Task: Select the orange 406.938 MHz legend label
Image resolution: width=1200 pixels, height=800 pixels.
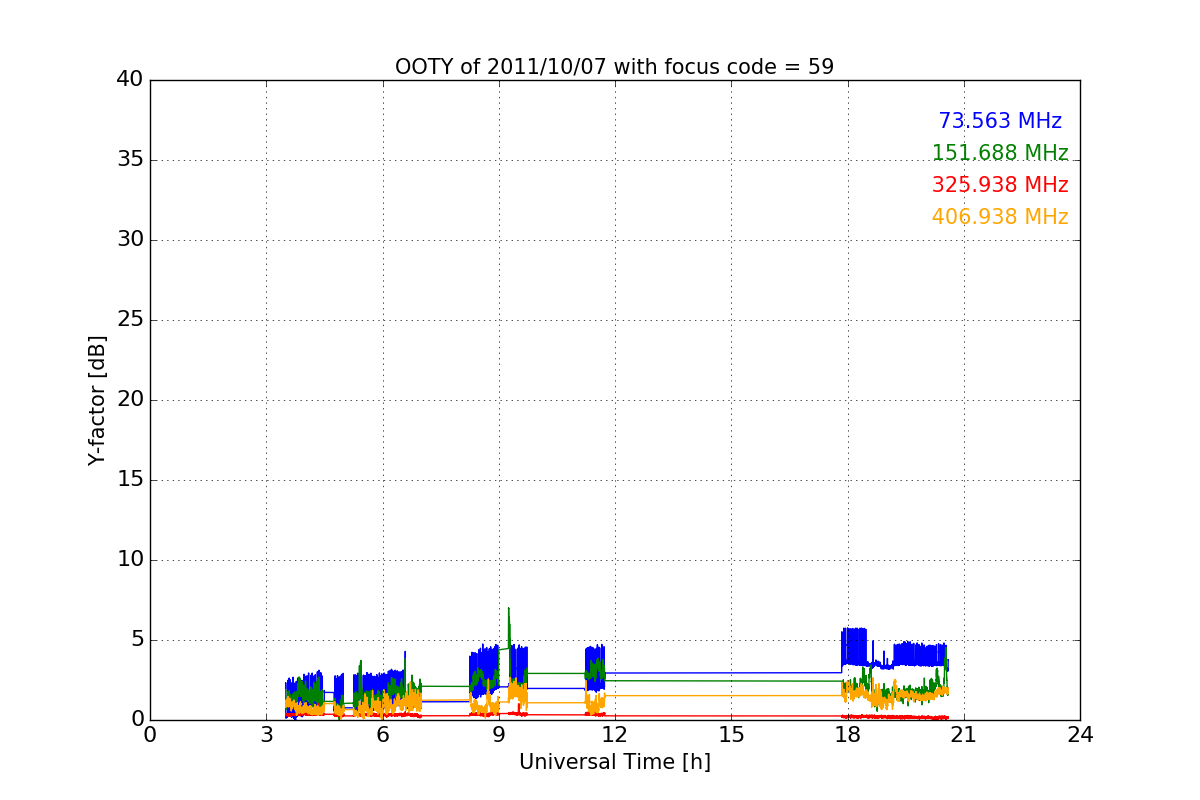Action: point(1000,217)
